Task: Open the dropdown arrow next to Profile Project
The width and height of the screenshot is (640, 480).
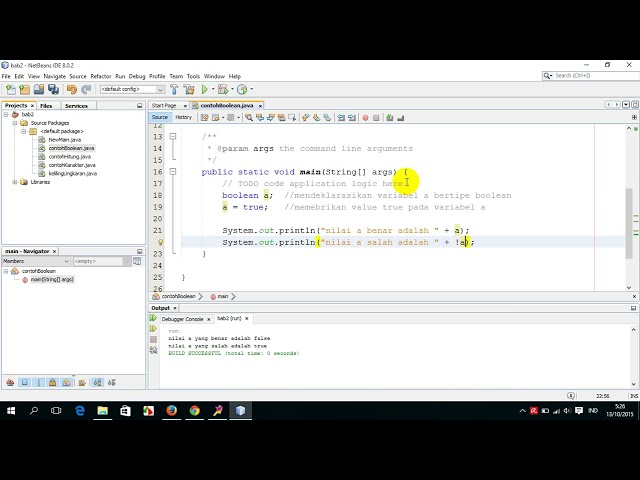Action: (251, 89)
